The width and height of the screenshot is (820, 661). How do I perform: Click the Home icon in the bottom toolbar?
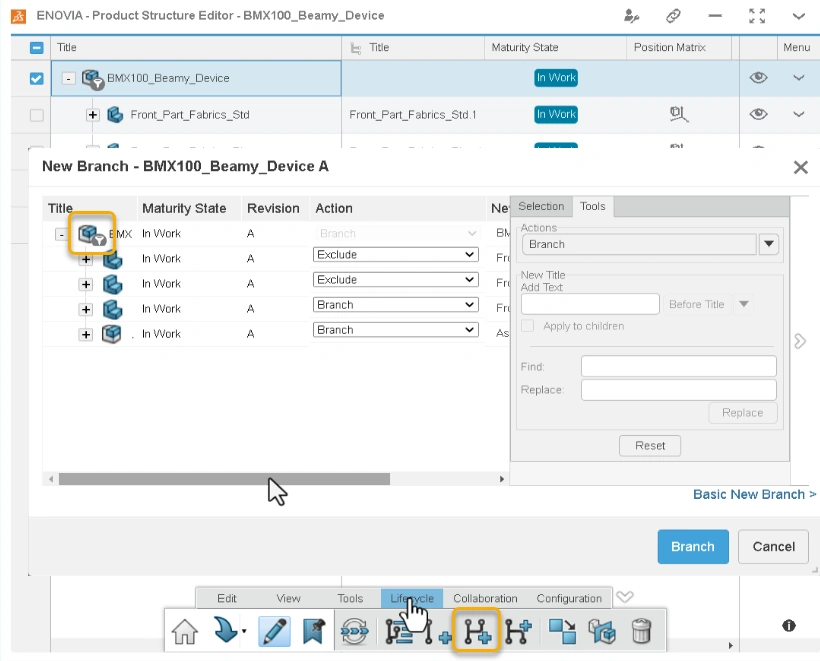[x=185, y=631]
